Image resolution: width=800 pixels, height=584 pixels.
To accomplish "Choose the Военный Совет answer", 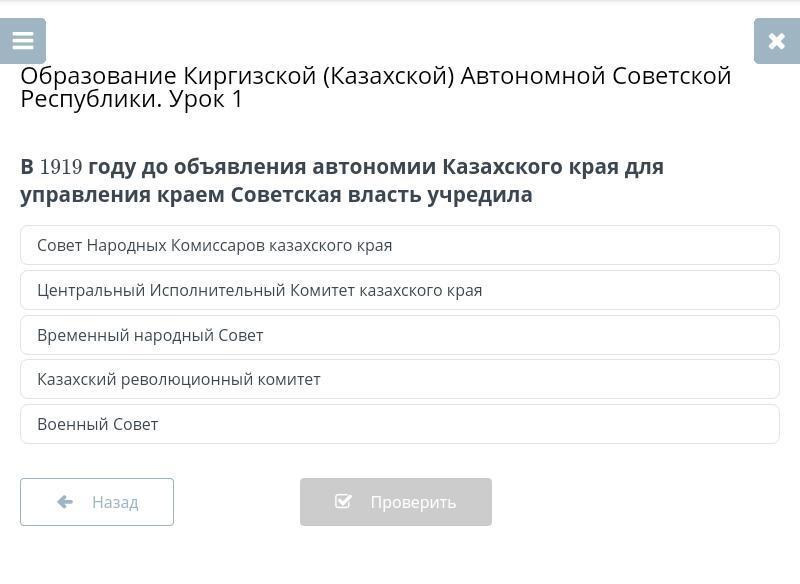I will pos(400,424).
